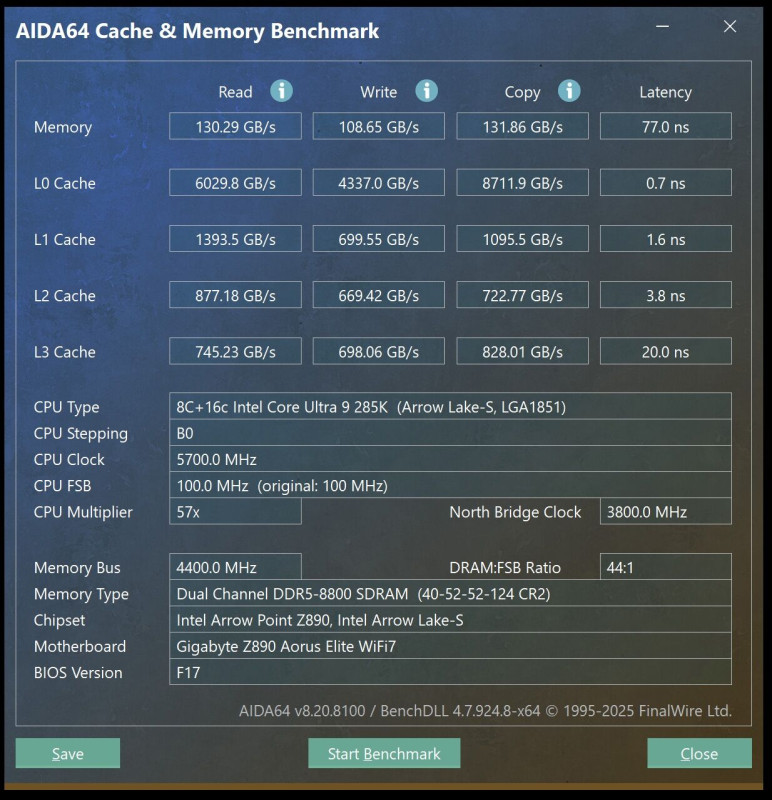772x800 pixels.
Task: Select the Memory Read value 130.29 GB/s
Action: coord(235,127)
